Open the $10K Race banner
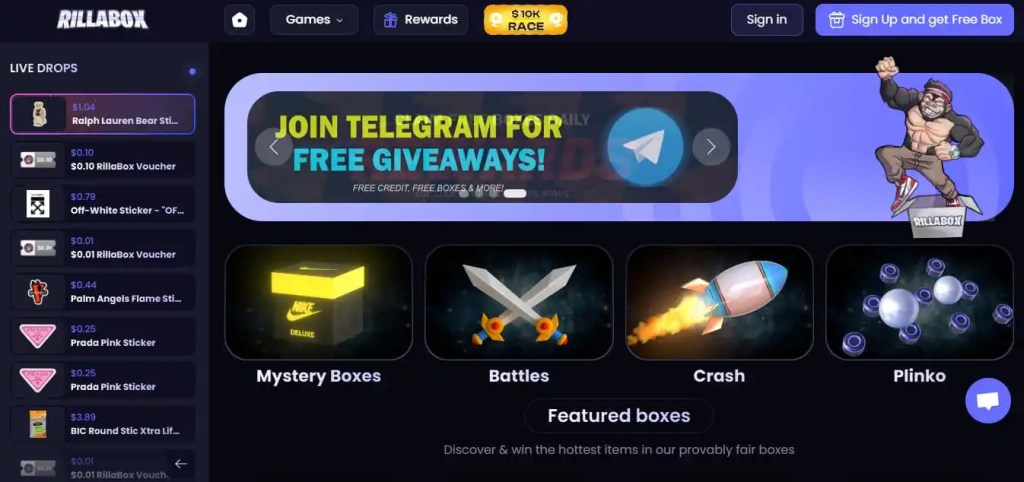 pyautogui.click(x=526, y=20)
